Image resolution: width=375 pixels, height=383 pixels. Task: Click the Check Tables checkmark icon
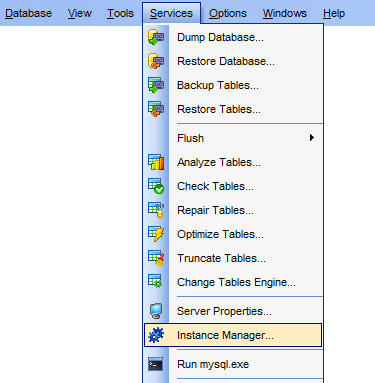156,186
